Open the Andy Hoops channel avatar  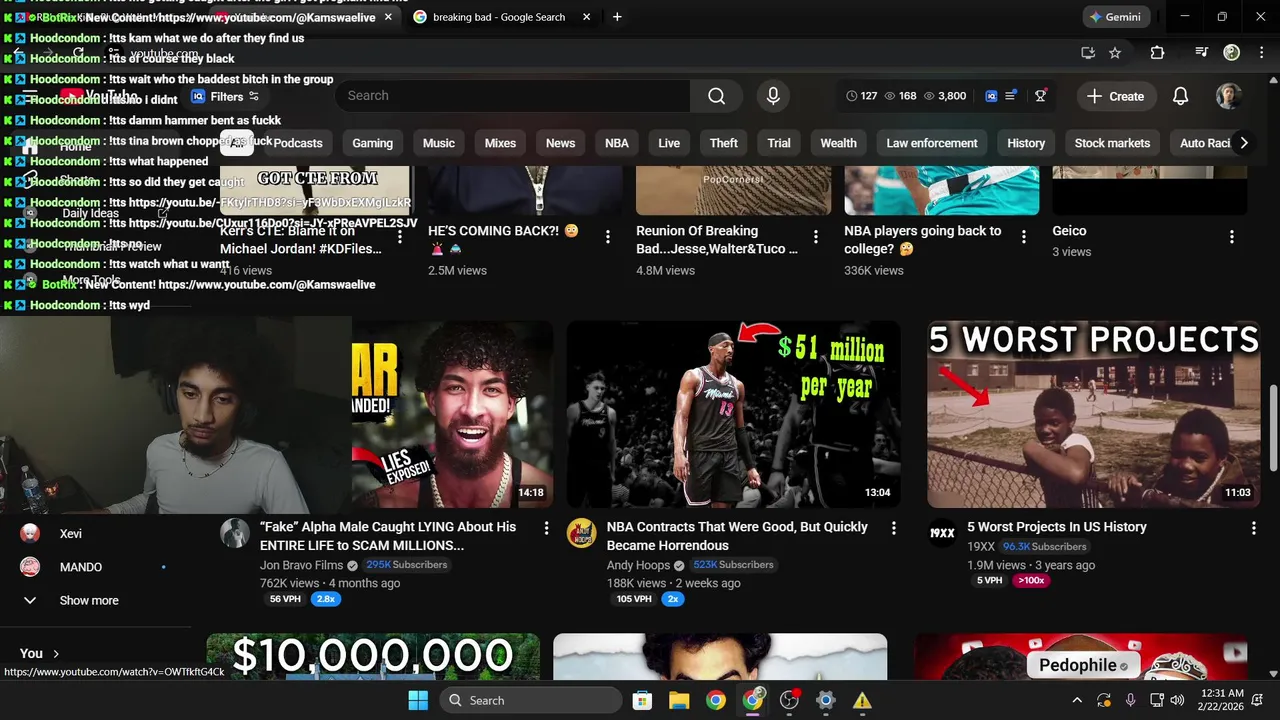582,533
